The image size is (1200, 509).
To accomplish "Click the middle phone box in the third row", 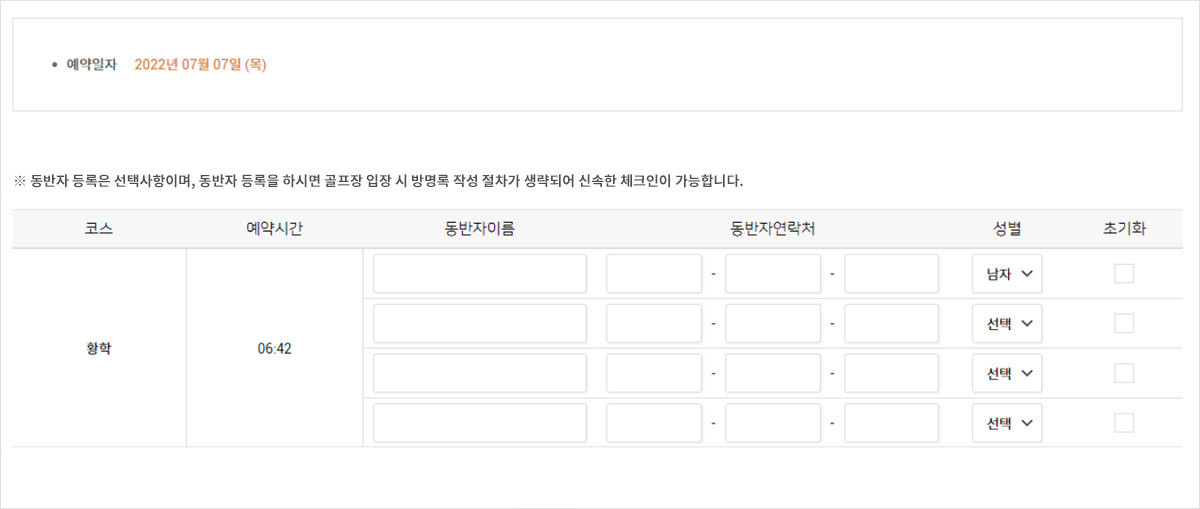I will tap(773, 373).
